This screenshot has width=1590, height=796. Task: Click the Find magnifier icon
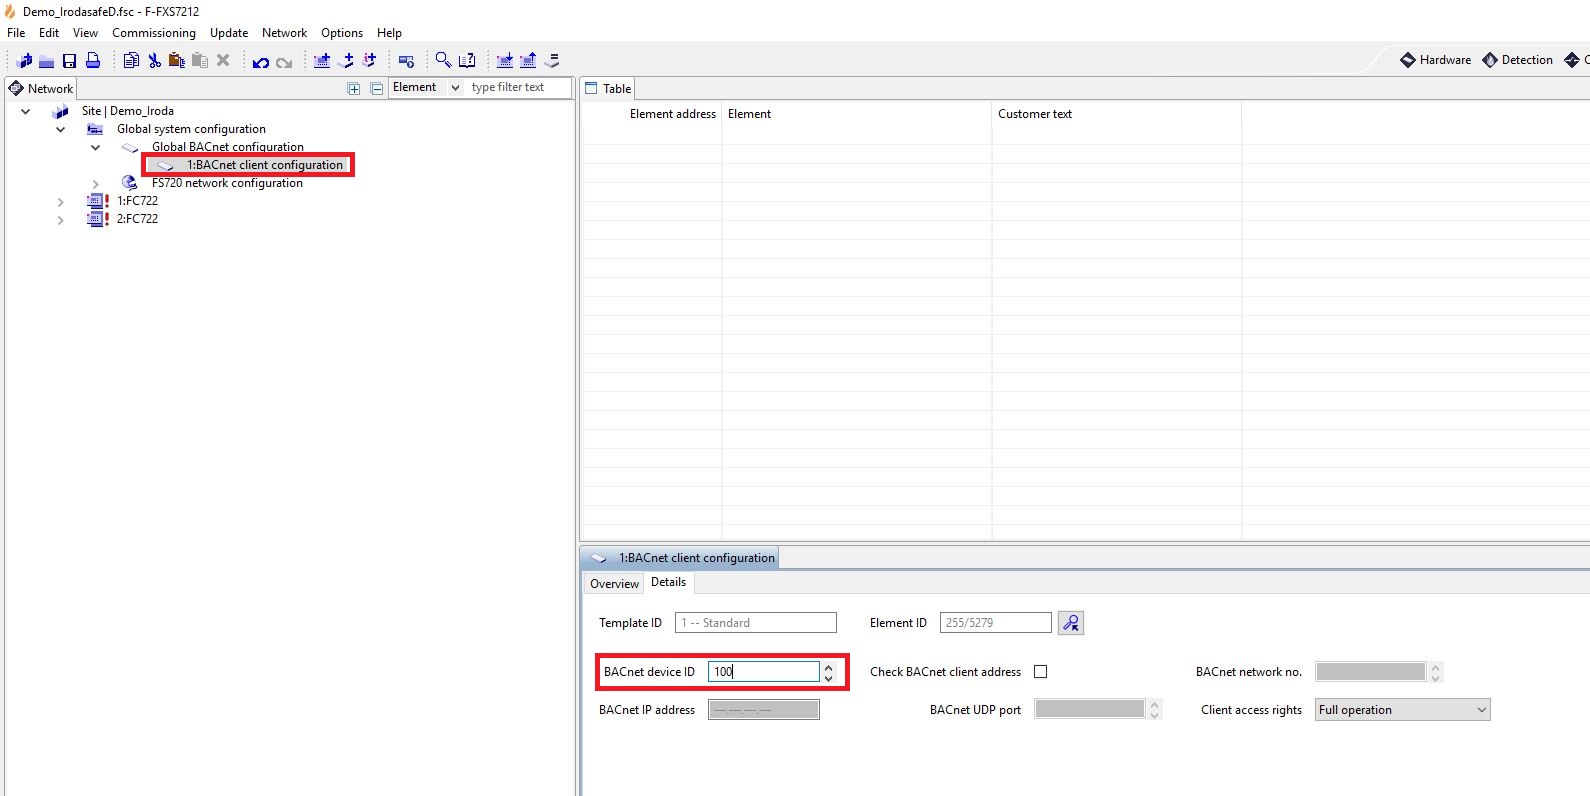(x=443, y=61)
